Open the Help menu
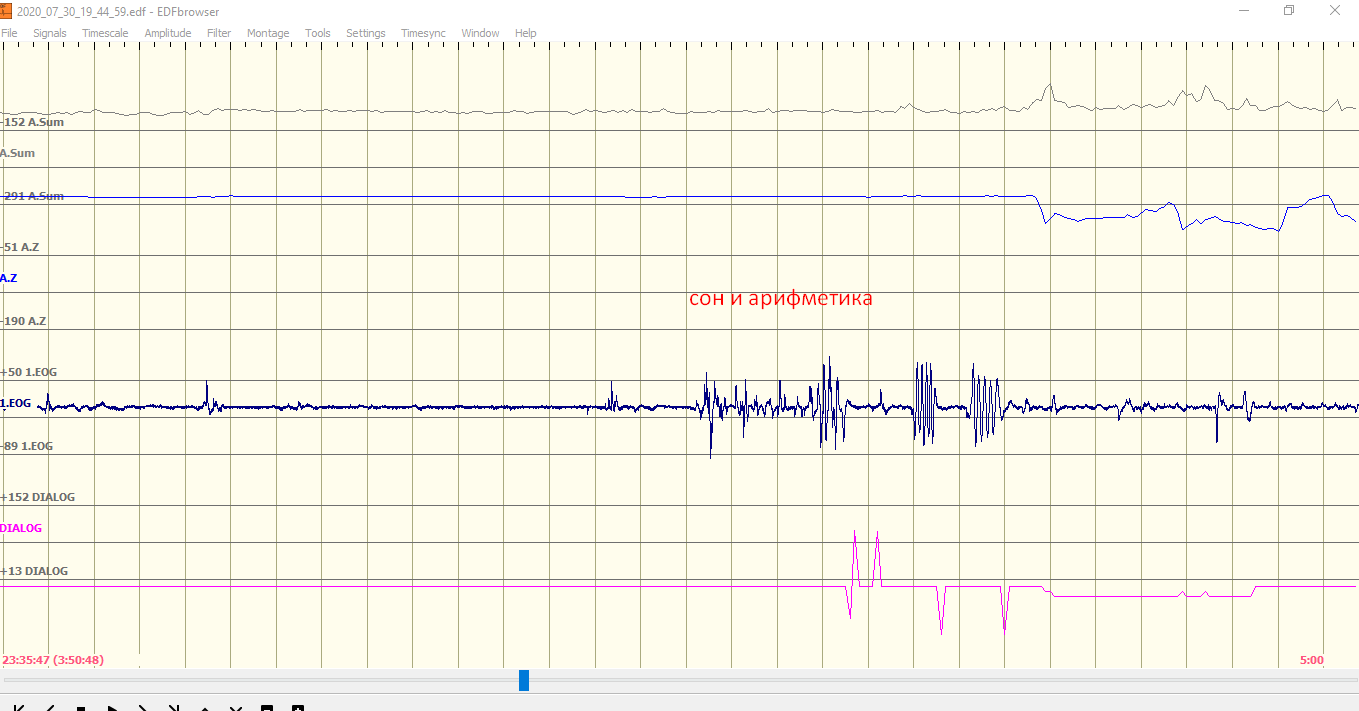Image resolution: width=1359 pixels, height=711 pixels. click(526, 33)
